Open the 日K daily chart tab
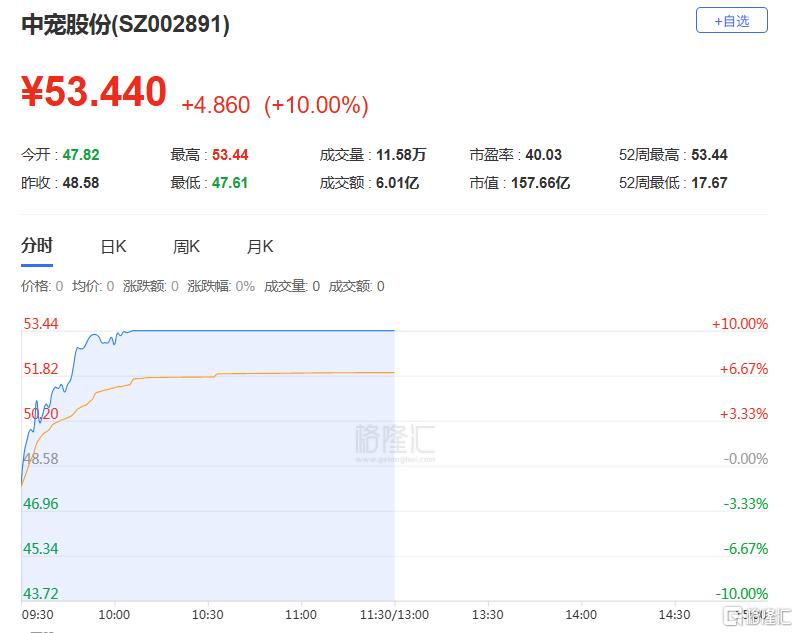The image size is (798, 633). pos(113,247)
